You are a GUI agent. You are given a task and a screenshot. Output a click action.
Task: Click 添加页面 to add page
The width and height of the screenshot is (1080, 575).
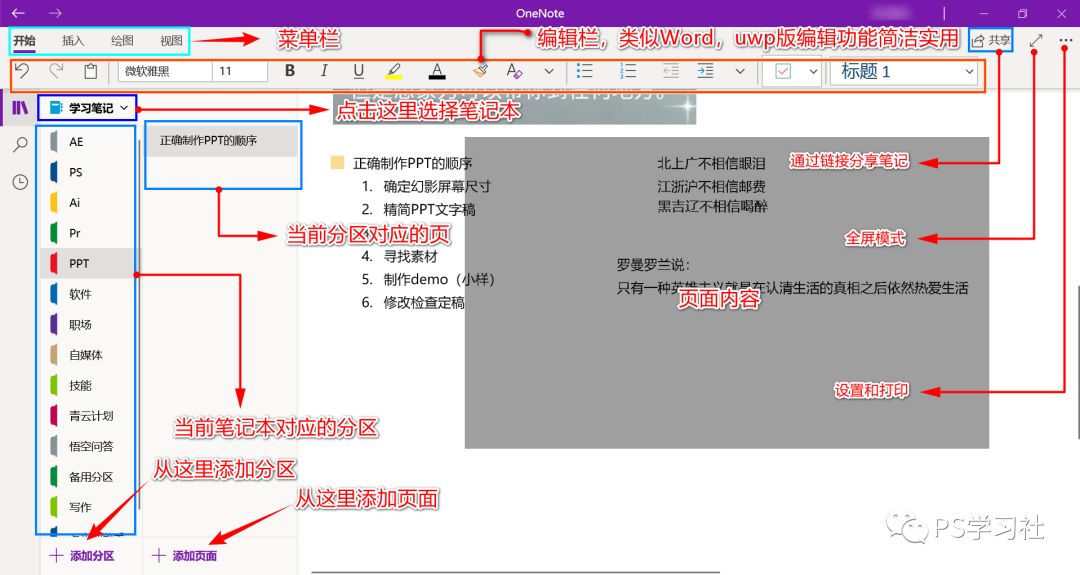tap(184, 556)
